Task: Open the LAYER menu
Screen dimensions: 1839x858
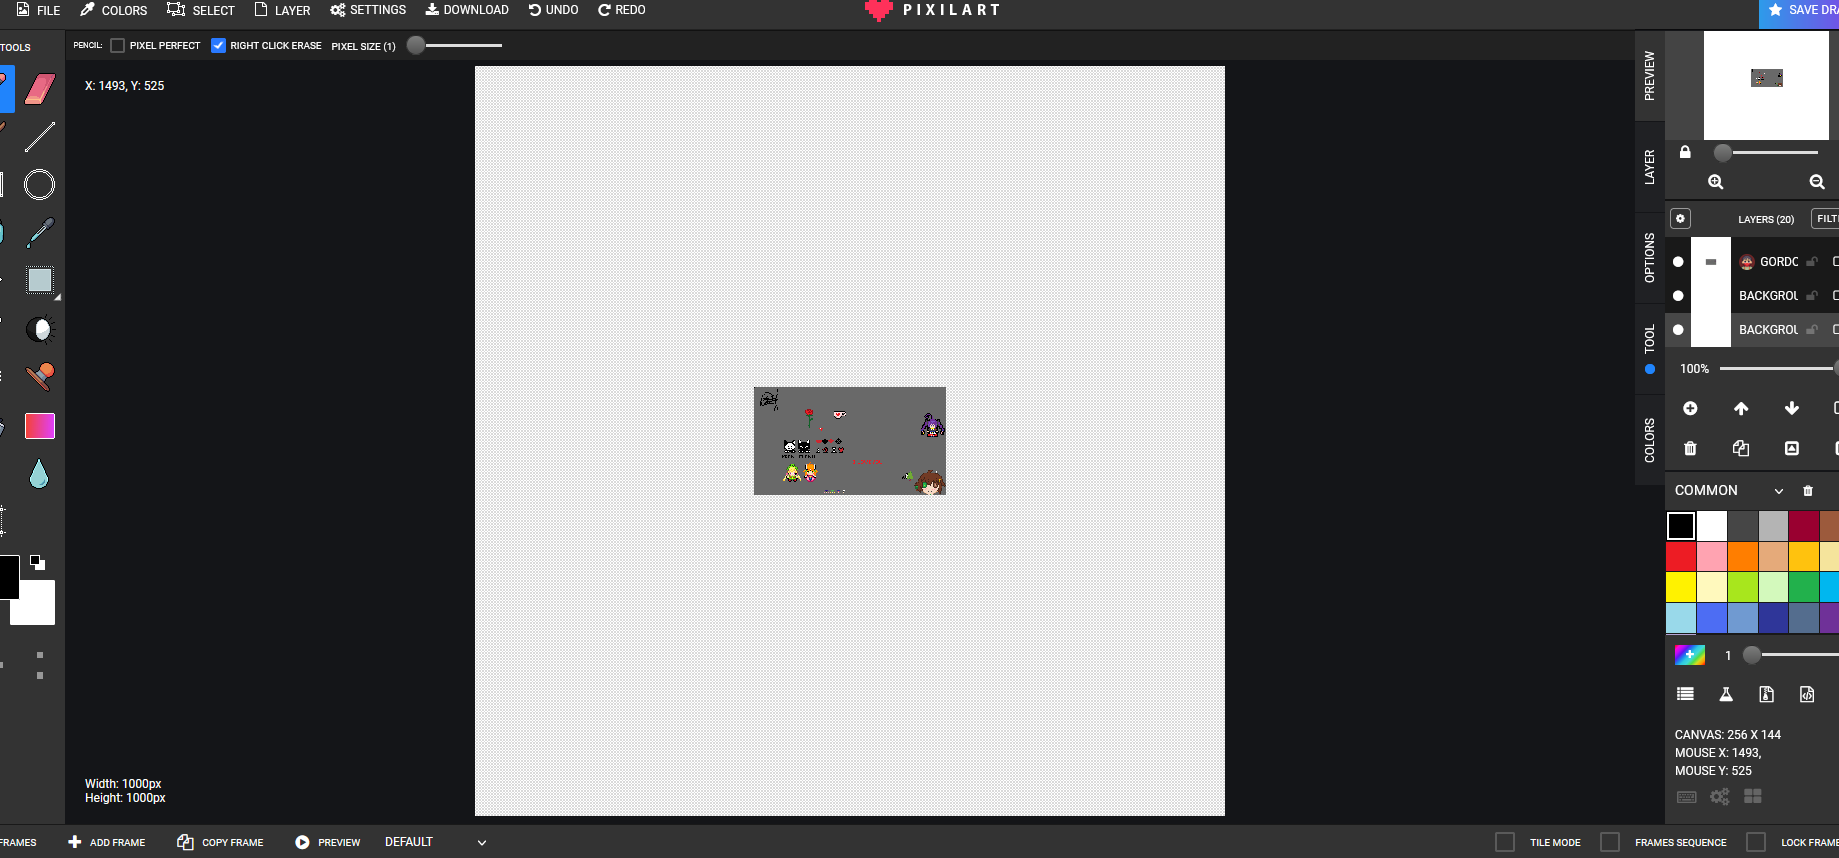Action: tap(282, 10)
